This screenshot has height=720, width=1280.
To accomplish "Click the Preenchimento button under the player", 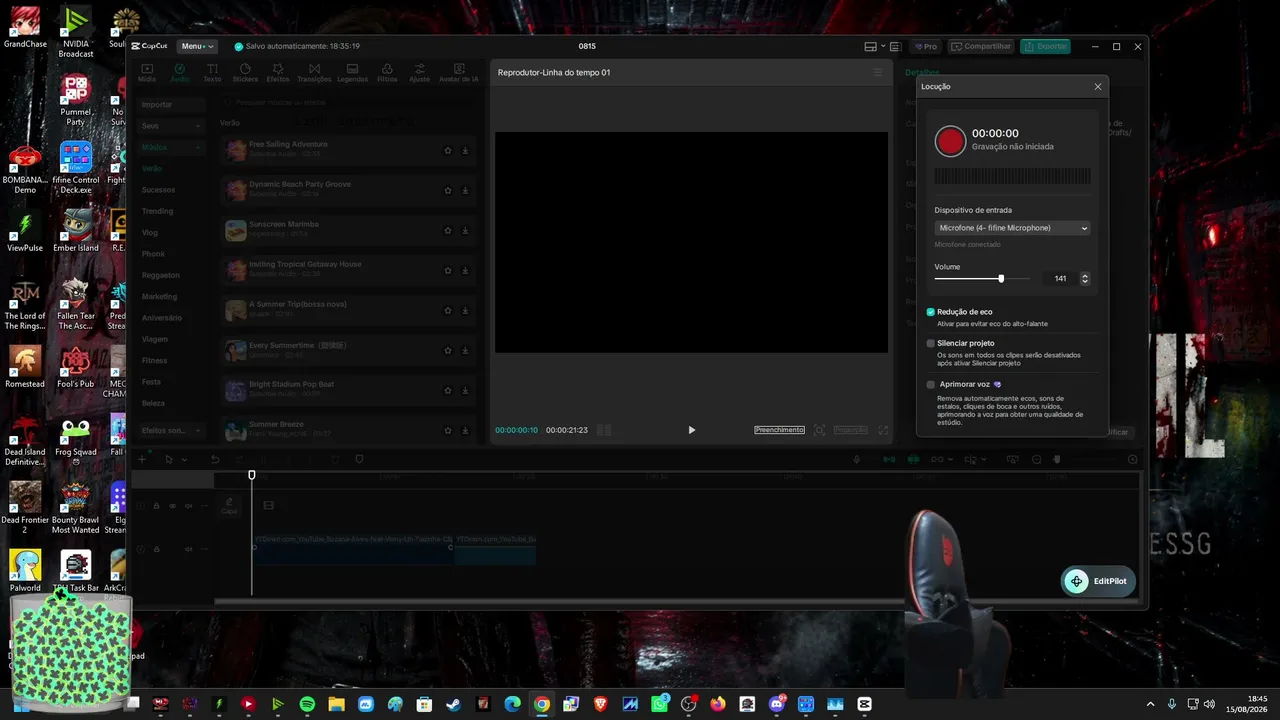I will [779, 430].
